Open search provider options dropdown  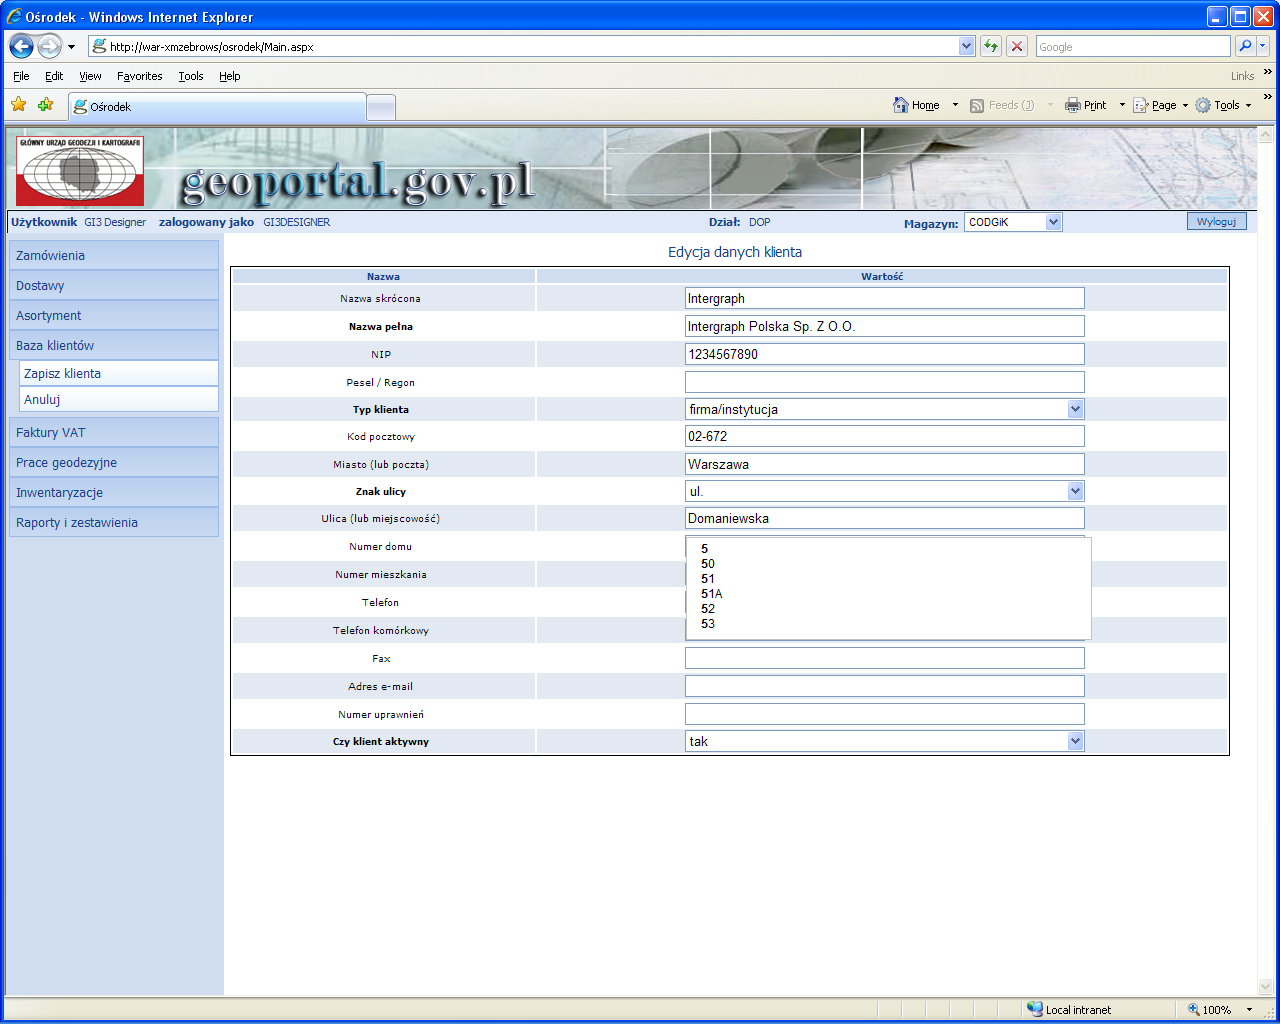click(1263, 46)
